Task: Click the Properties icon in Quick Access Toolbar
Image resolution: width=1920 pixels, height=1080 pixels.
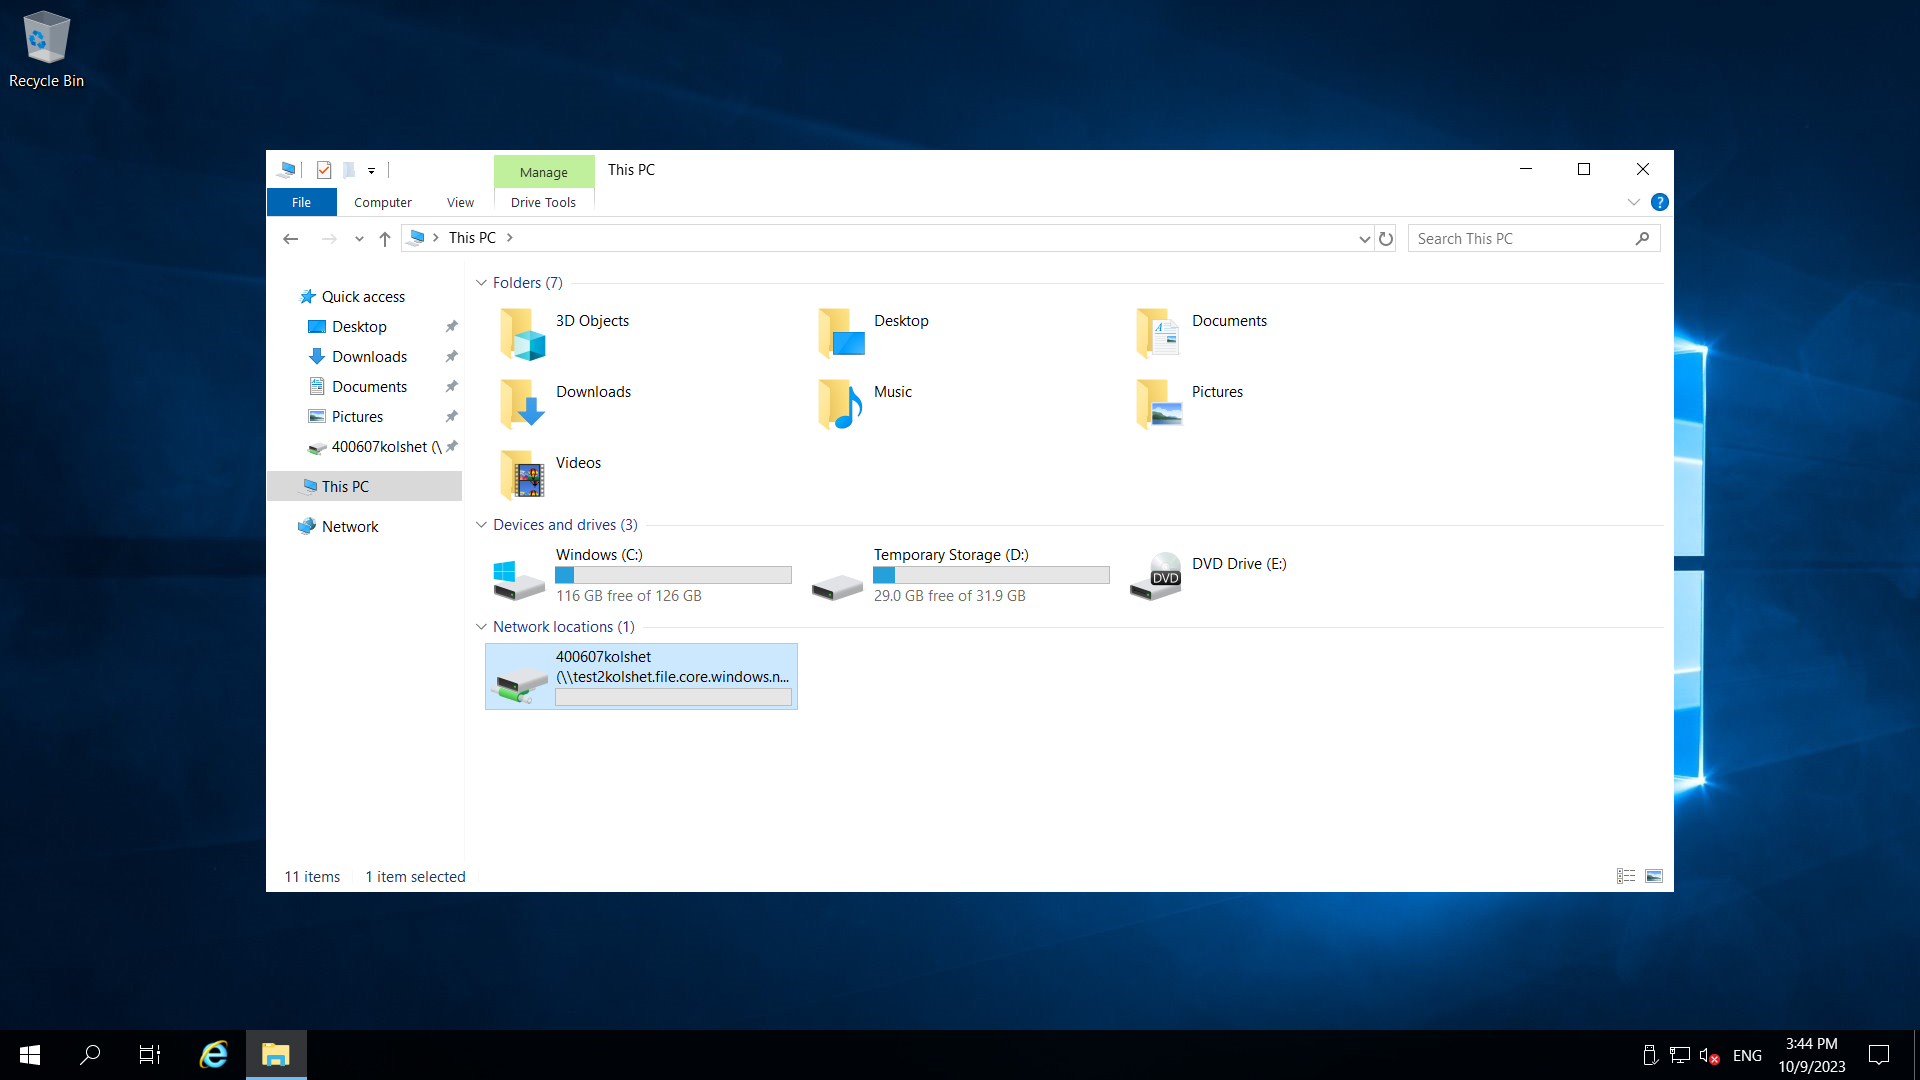Action: coord(324,170)
